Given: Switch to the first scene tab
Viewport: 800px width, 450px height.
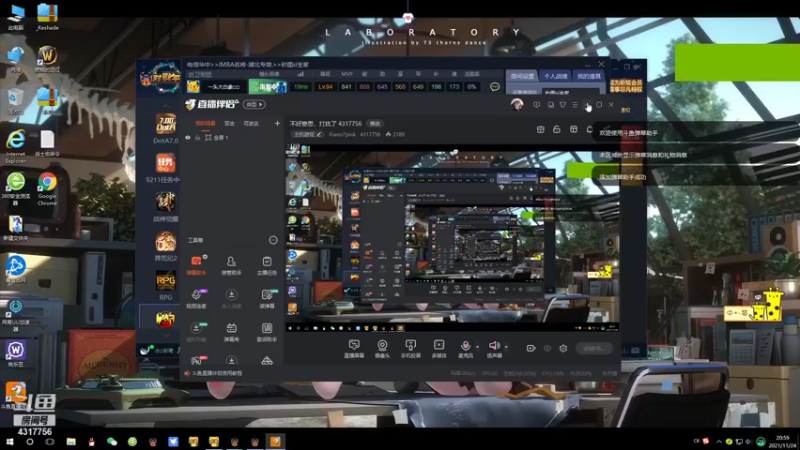Looking at the screenshot, I should point(206,123).
